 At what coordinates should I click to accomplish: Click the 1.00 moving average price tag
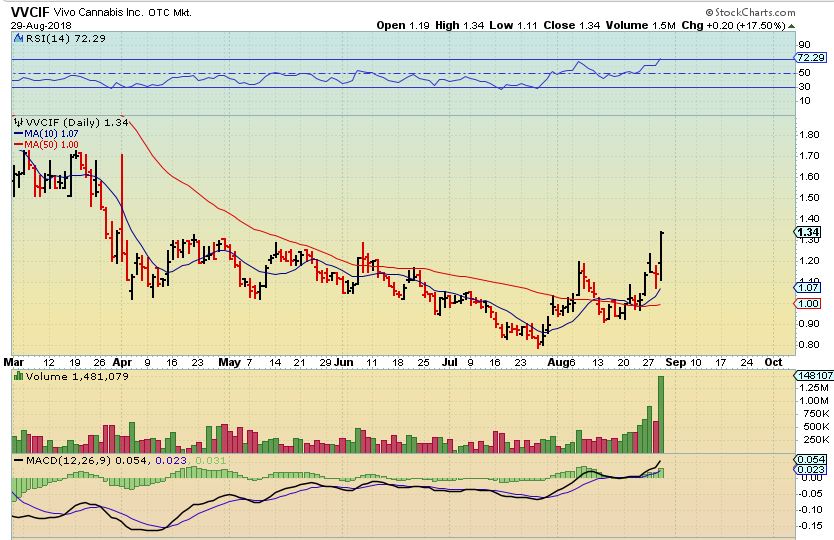click(x=808, y=303)
